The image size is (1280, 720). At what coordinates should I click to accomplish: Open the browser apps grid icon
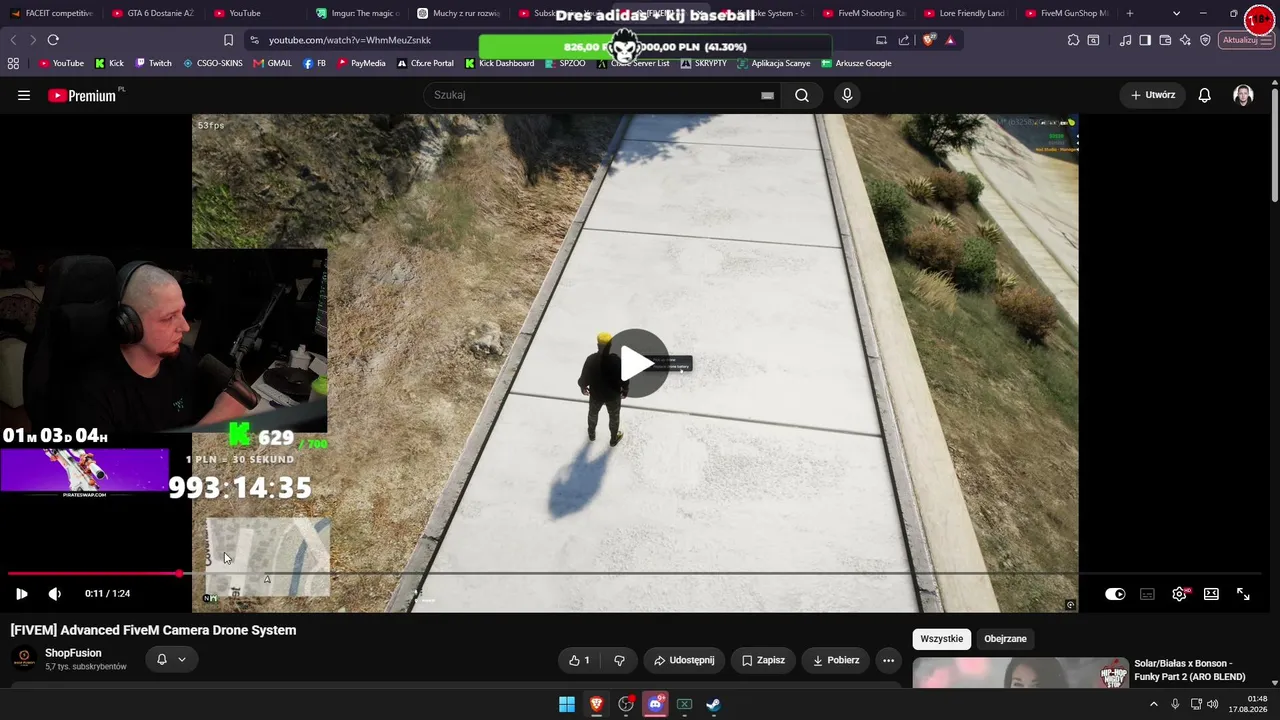tap(13, 63)
